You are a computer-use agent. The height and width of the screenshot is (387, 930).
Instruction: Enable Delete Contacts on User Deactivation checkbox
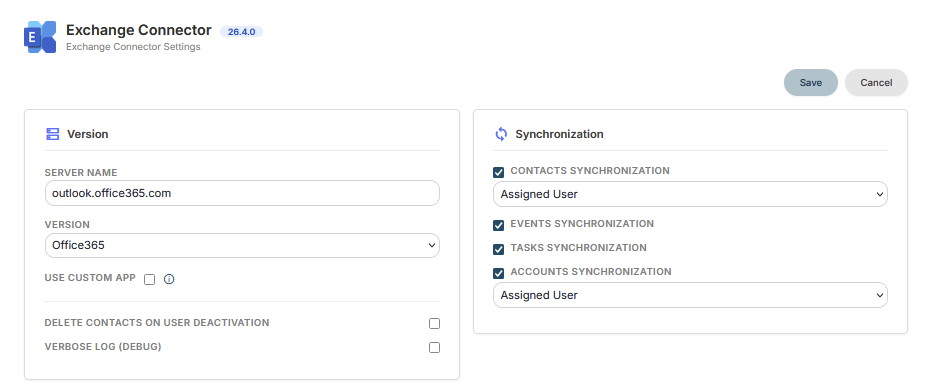[x=434, y=323]
